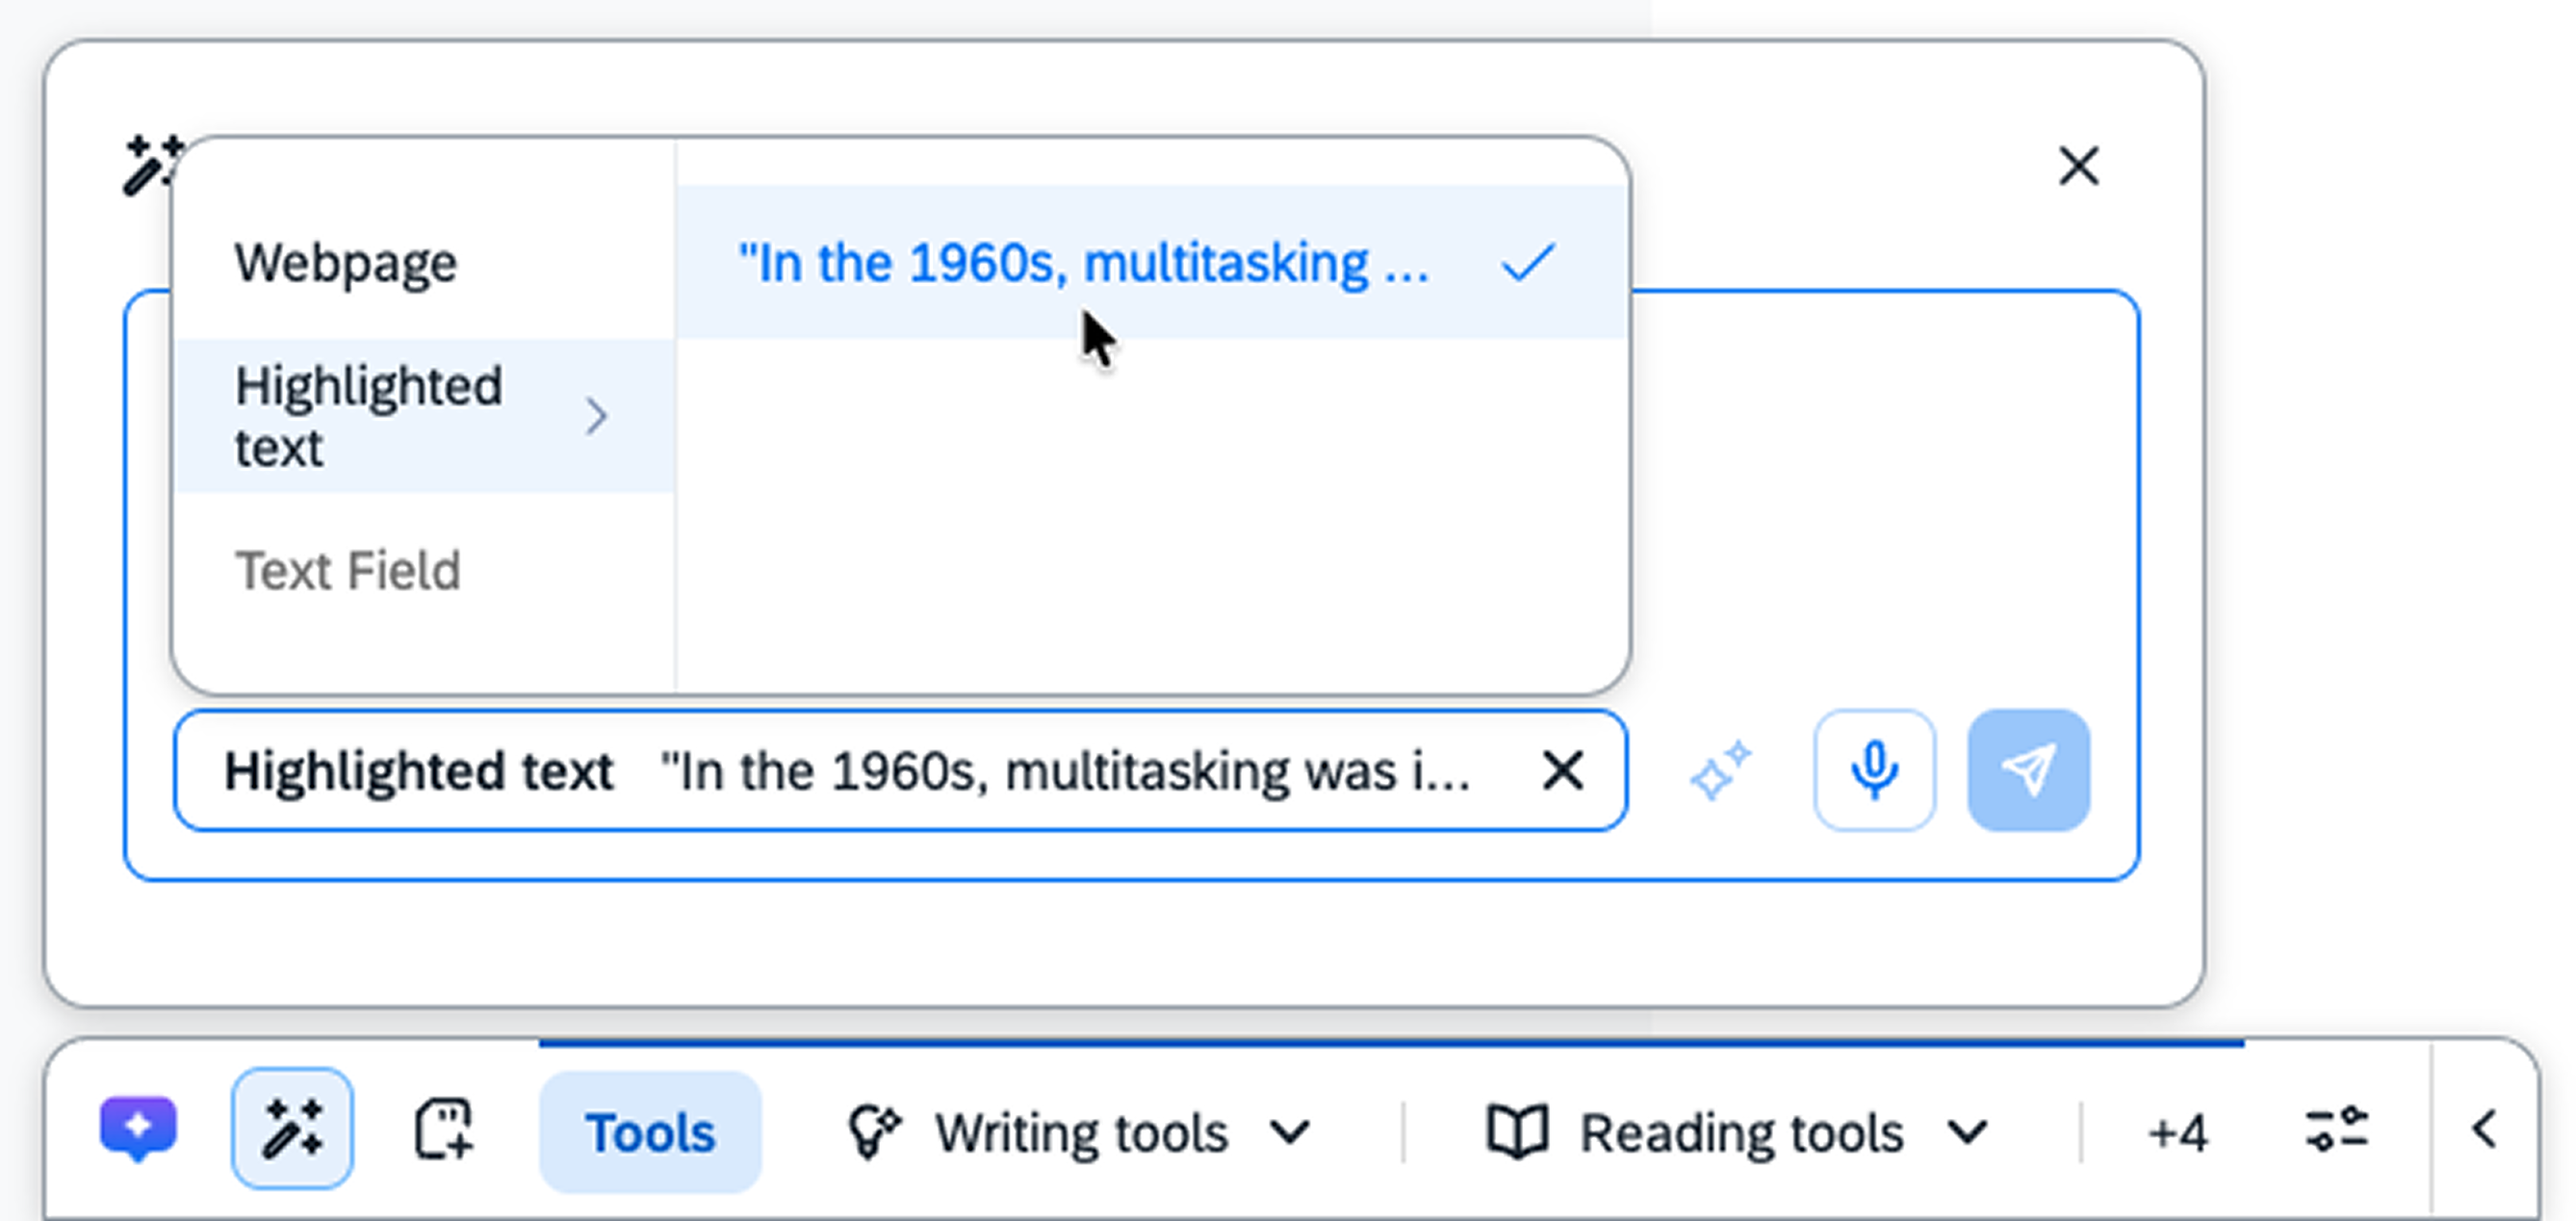
Task: Select the checked 1960s multitasking snippet
Action: (1084, 264)
